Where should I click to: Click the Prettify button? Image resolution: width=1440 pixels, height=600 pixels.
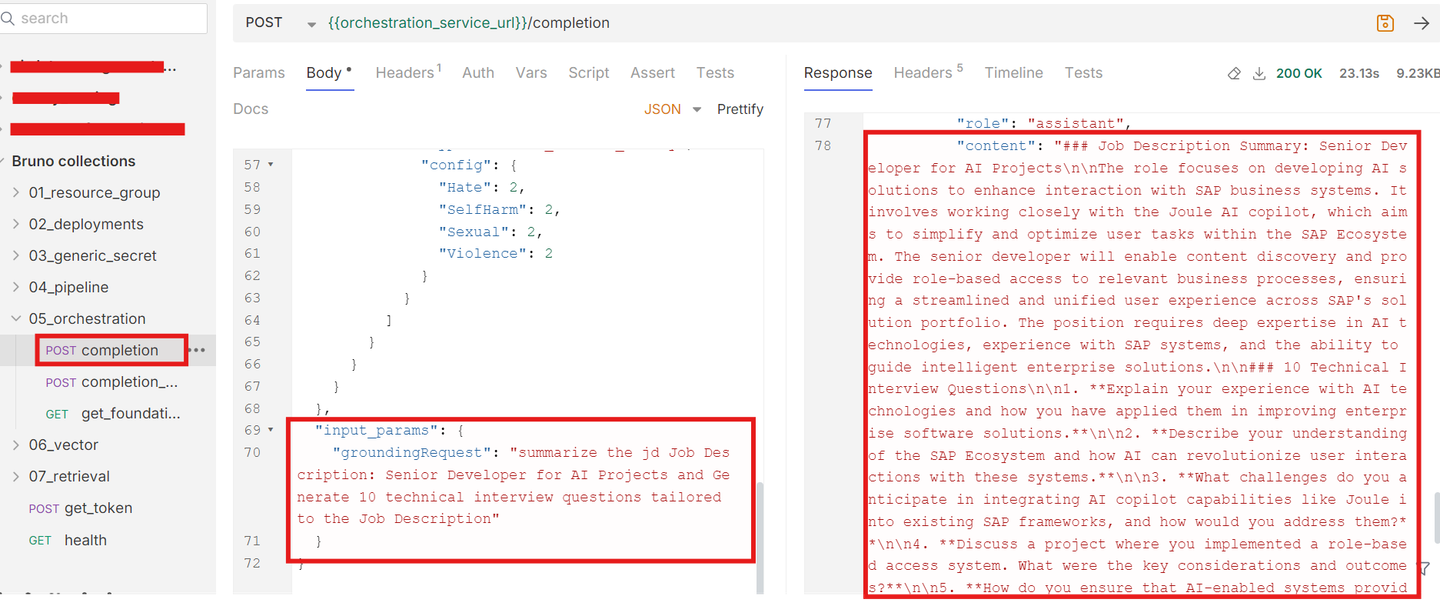740,109
